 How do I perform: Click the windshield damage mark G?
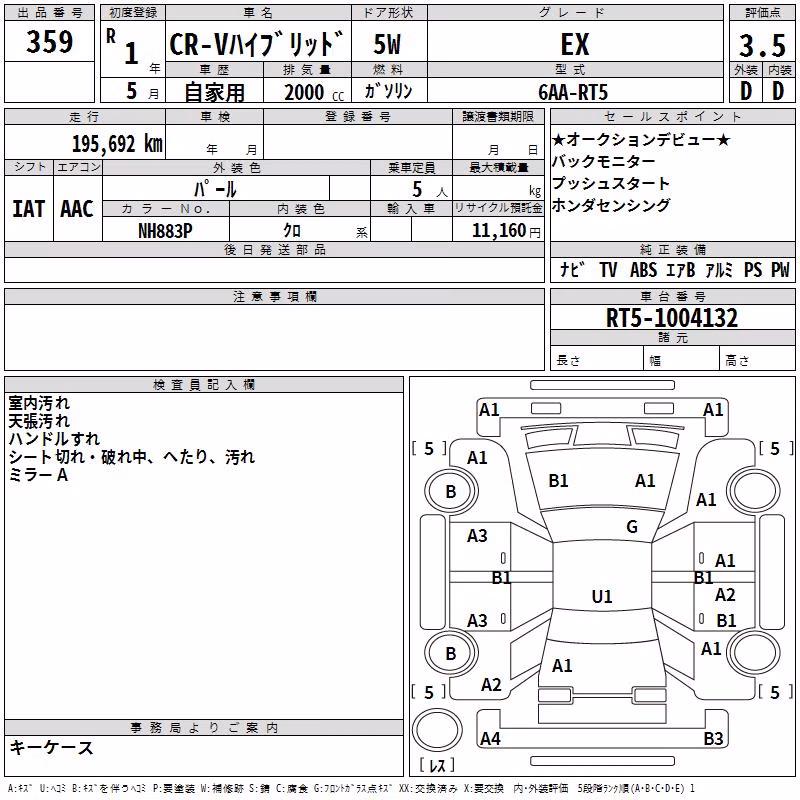(632, 526)
